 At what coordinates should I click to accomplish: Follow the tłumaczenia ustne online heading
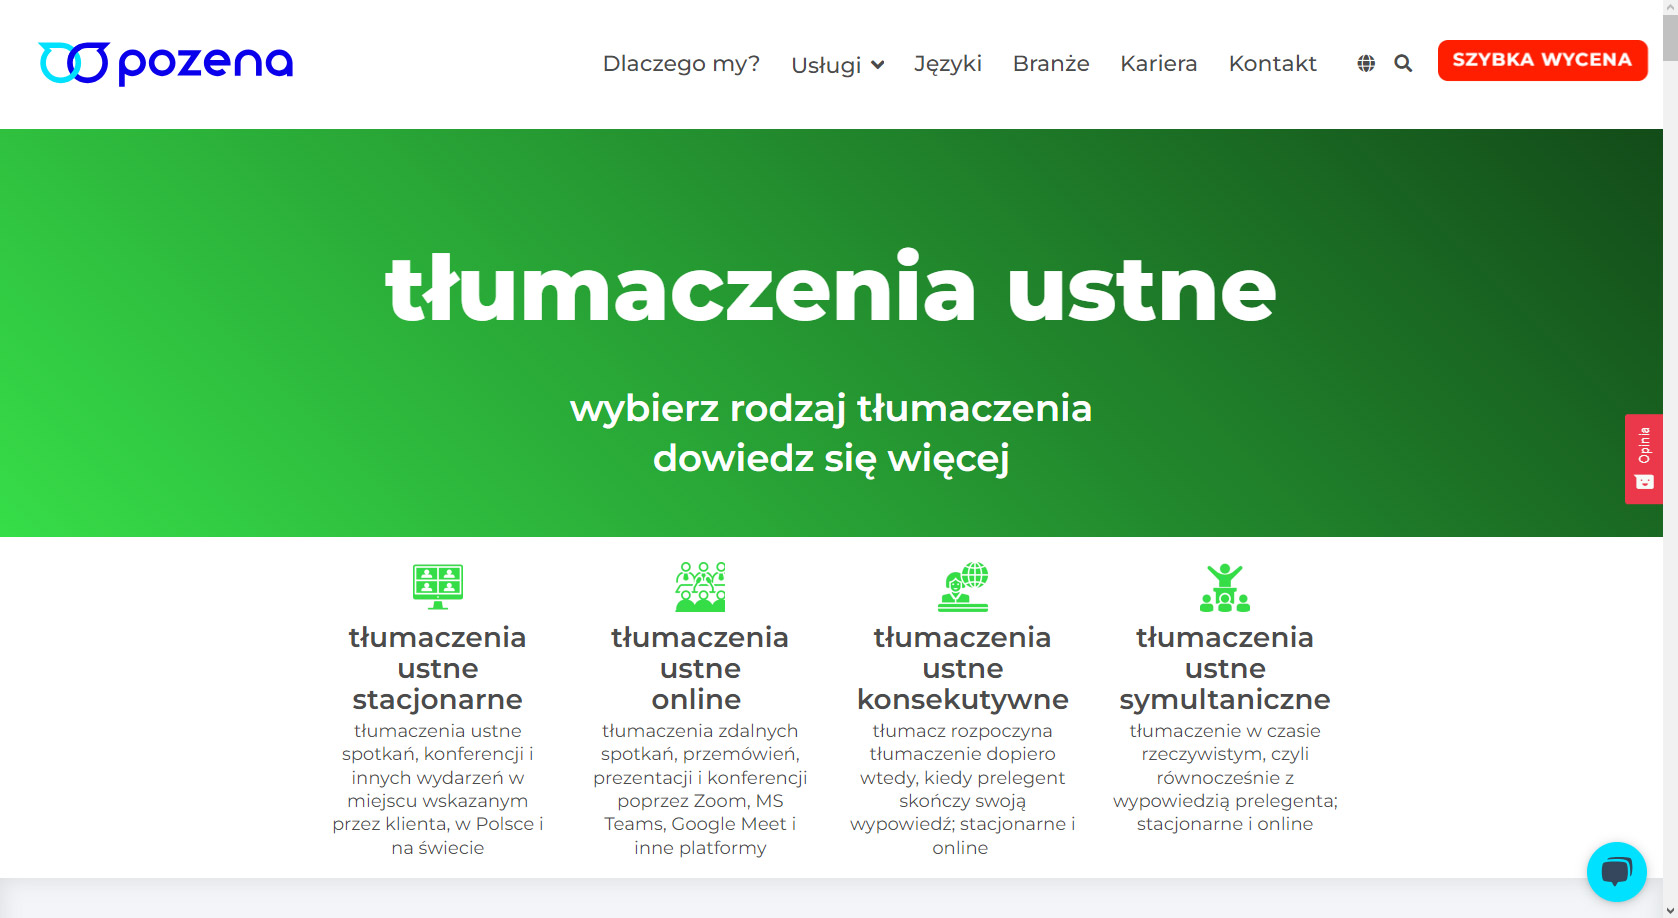point(700,668)
